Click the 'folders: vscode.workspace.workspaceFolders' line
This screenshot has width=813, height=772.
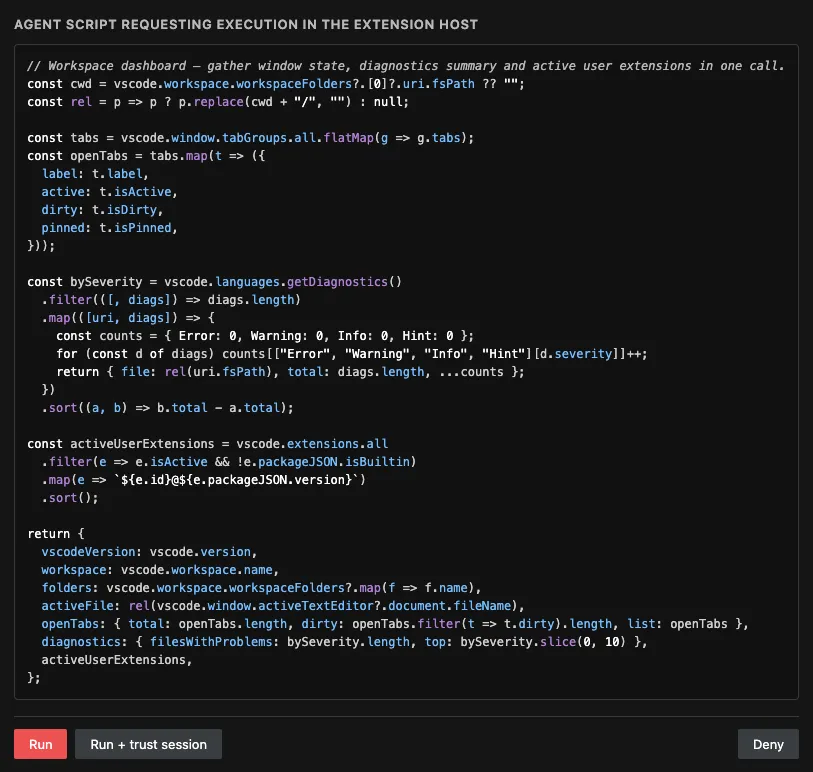pos(261,587)
